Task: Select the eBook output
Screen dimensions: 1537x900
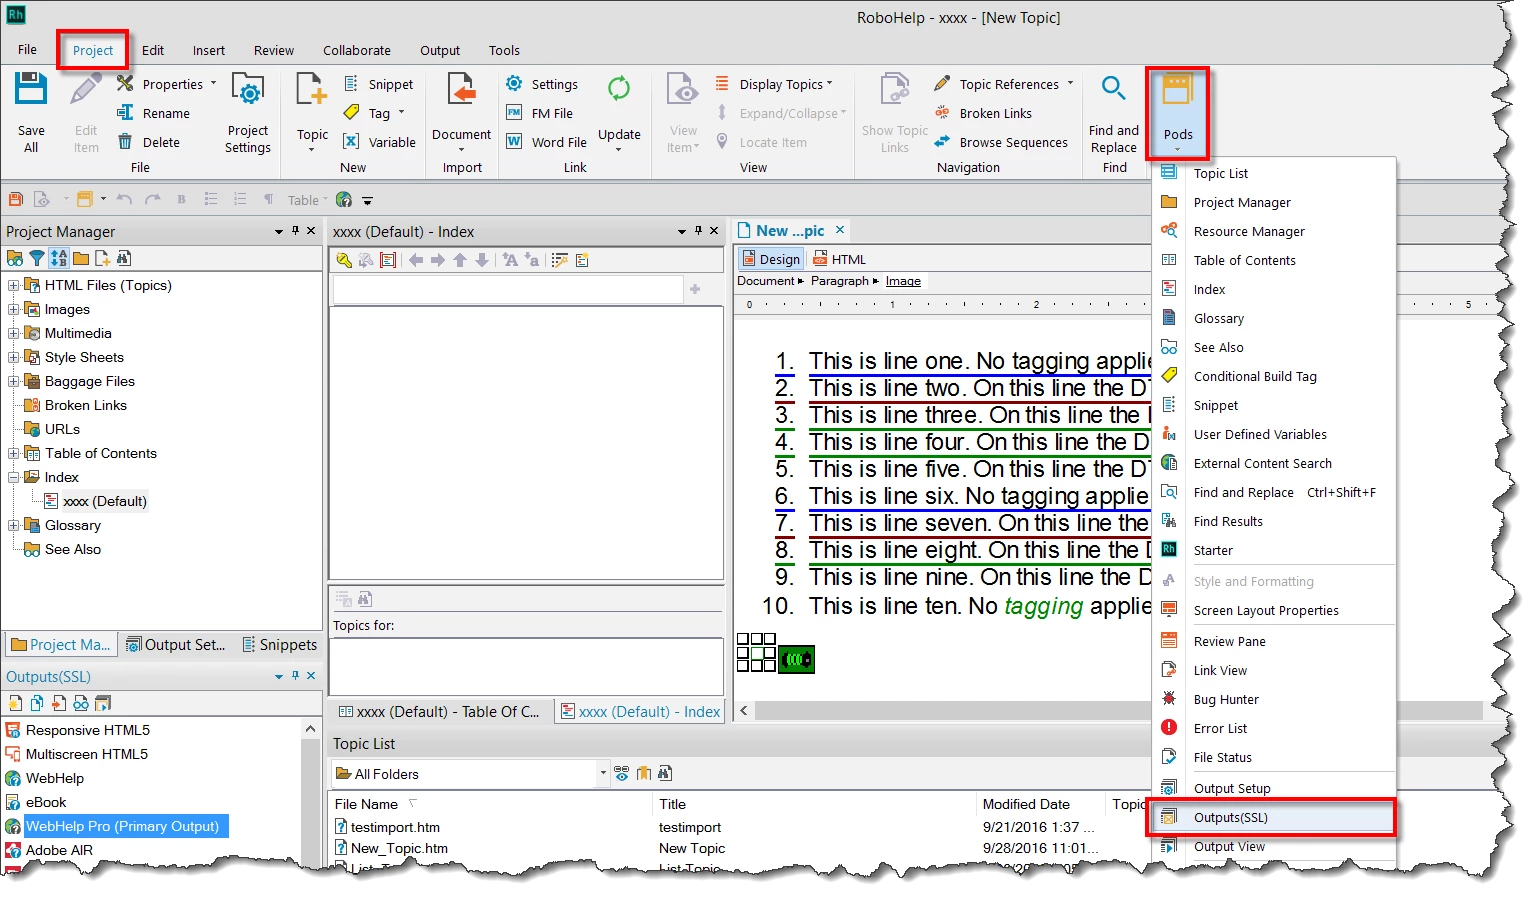Action: [x=46, y=802]
